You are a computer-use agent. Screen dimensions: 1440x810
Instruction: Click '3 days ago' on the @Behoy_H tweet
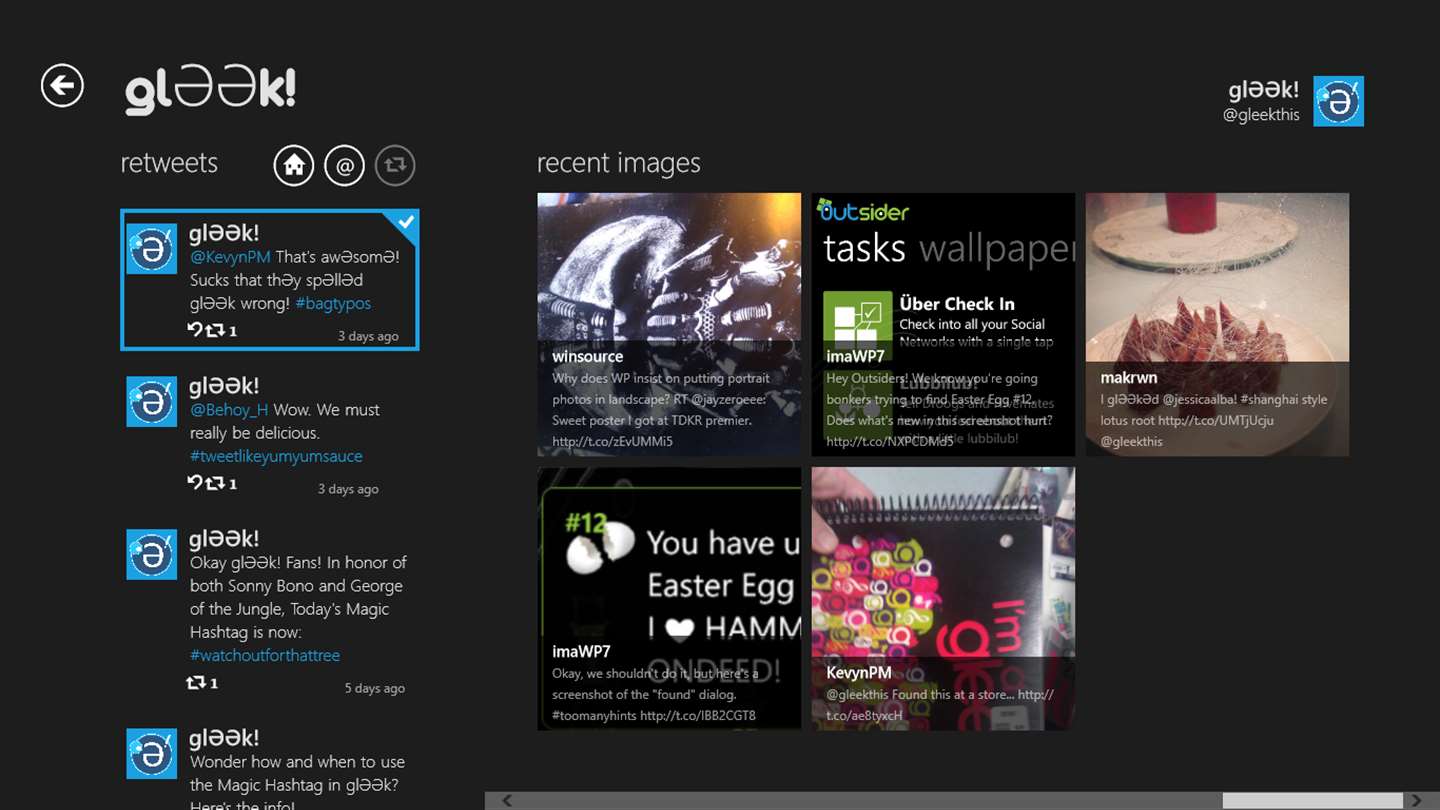348,489
